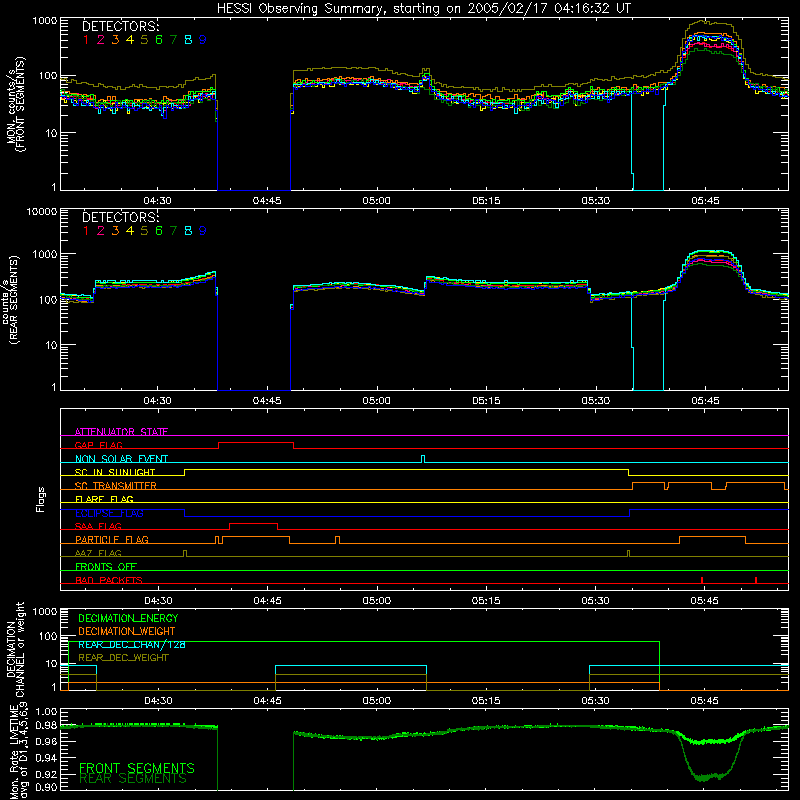
Task: Click the 05:45 tick under the decimation plot
Action: [x=705, y=701]
